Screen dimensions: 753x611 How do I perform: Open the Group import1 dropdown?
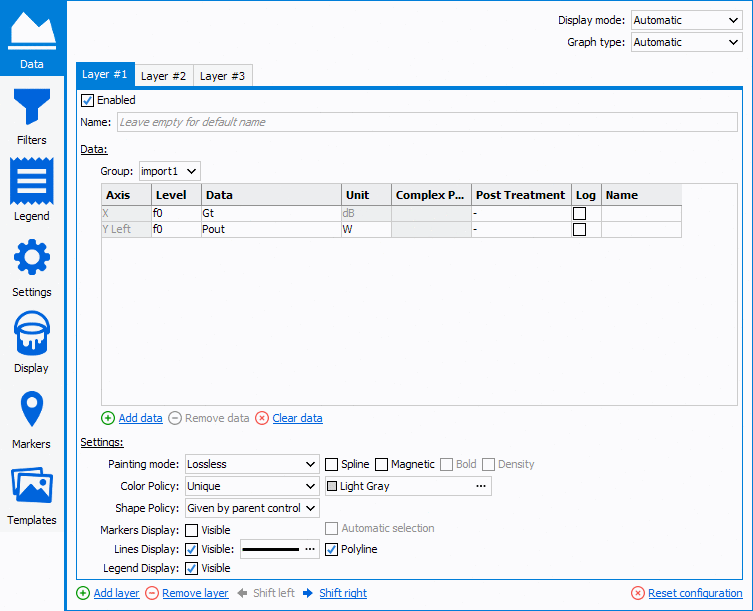[x=170, y=171]
